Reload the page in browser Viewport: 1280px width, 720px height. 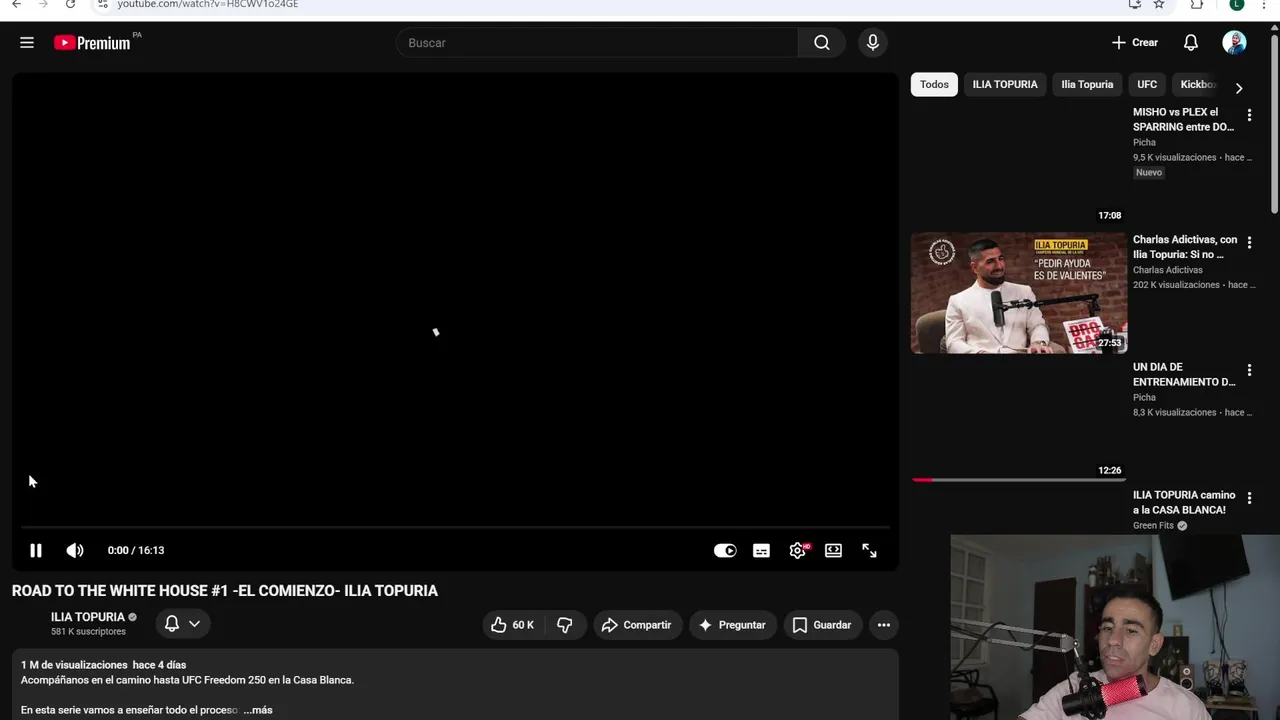(x=70, y=4)
